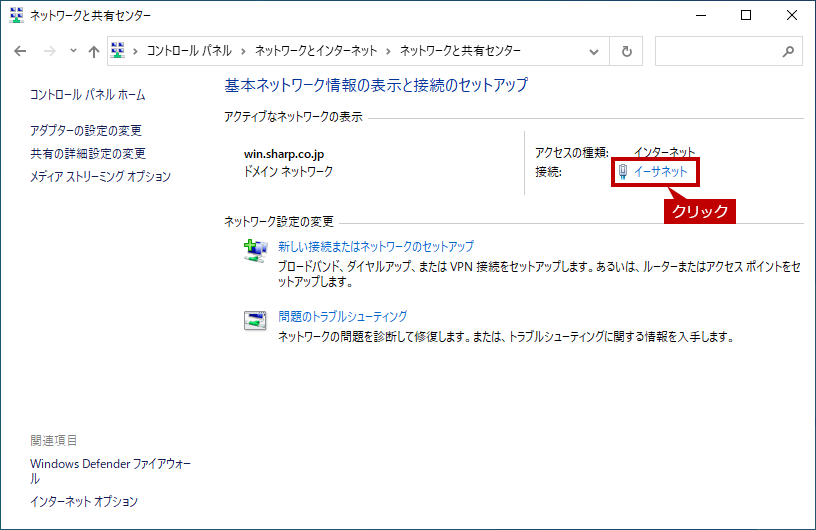816x530 pixels.
Task: Open 問題のトラブルシューティング link
Action: pos(342,316)
